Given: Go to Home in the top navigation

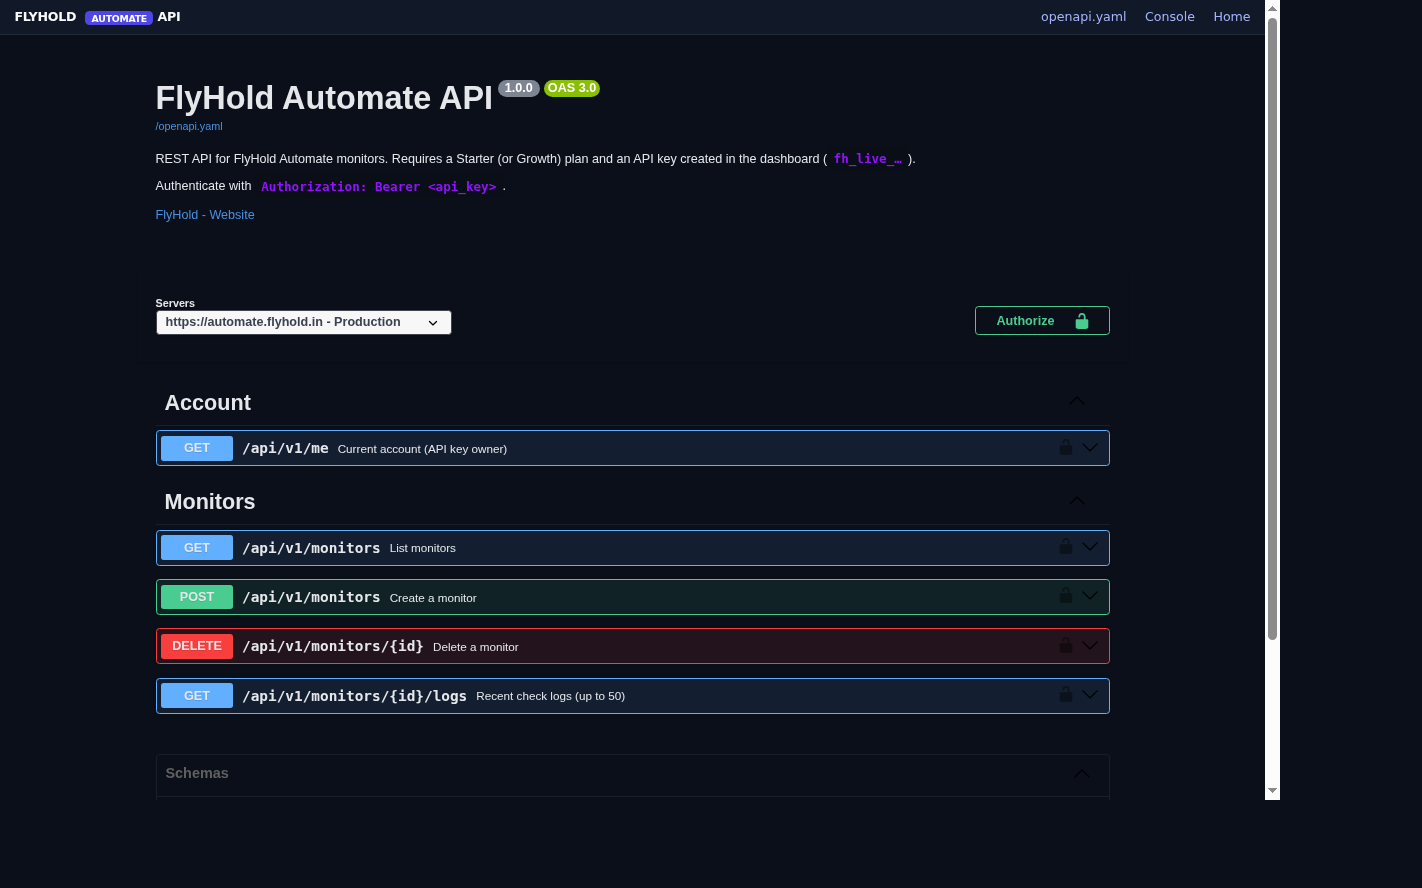Looking at the screenshot, I should click(x=1232, y=17).
